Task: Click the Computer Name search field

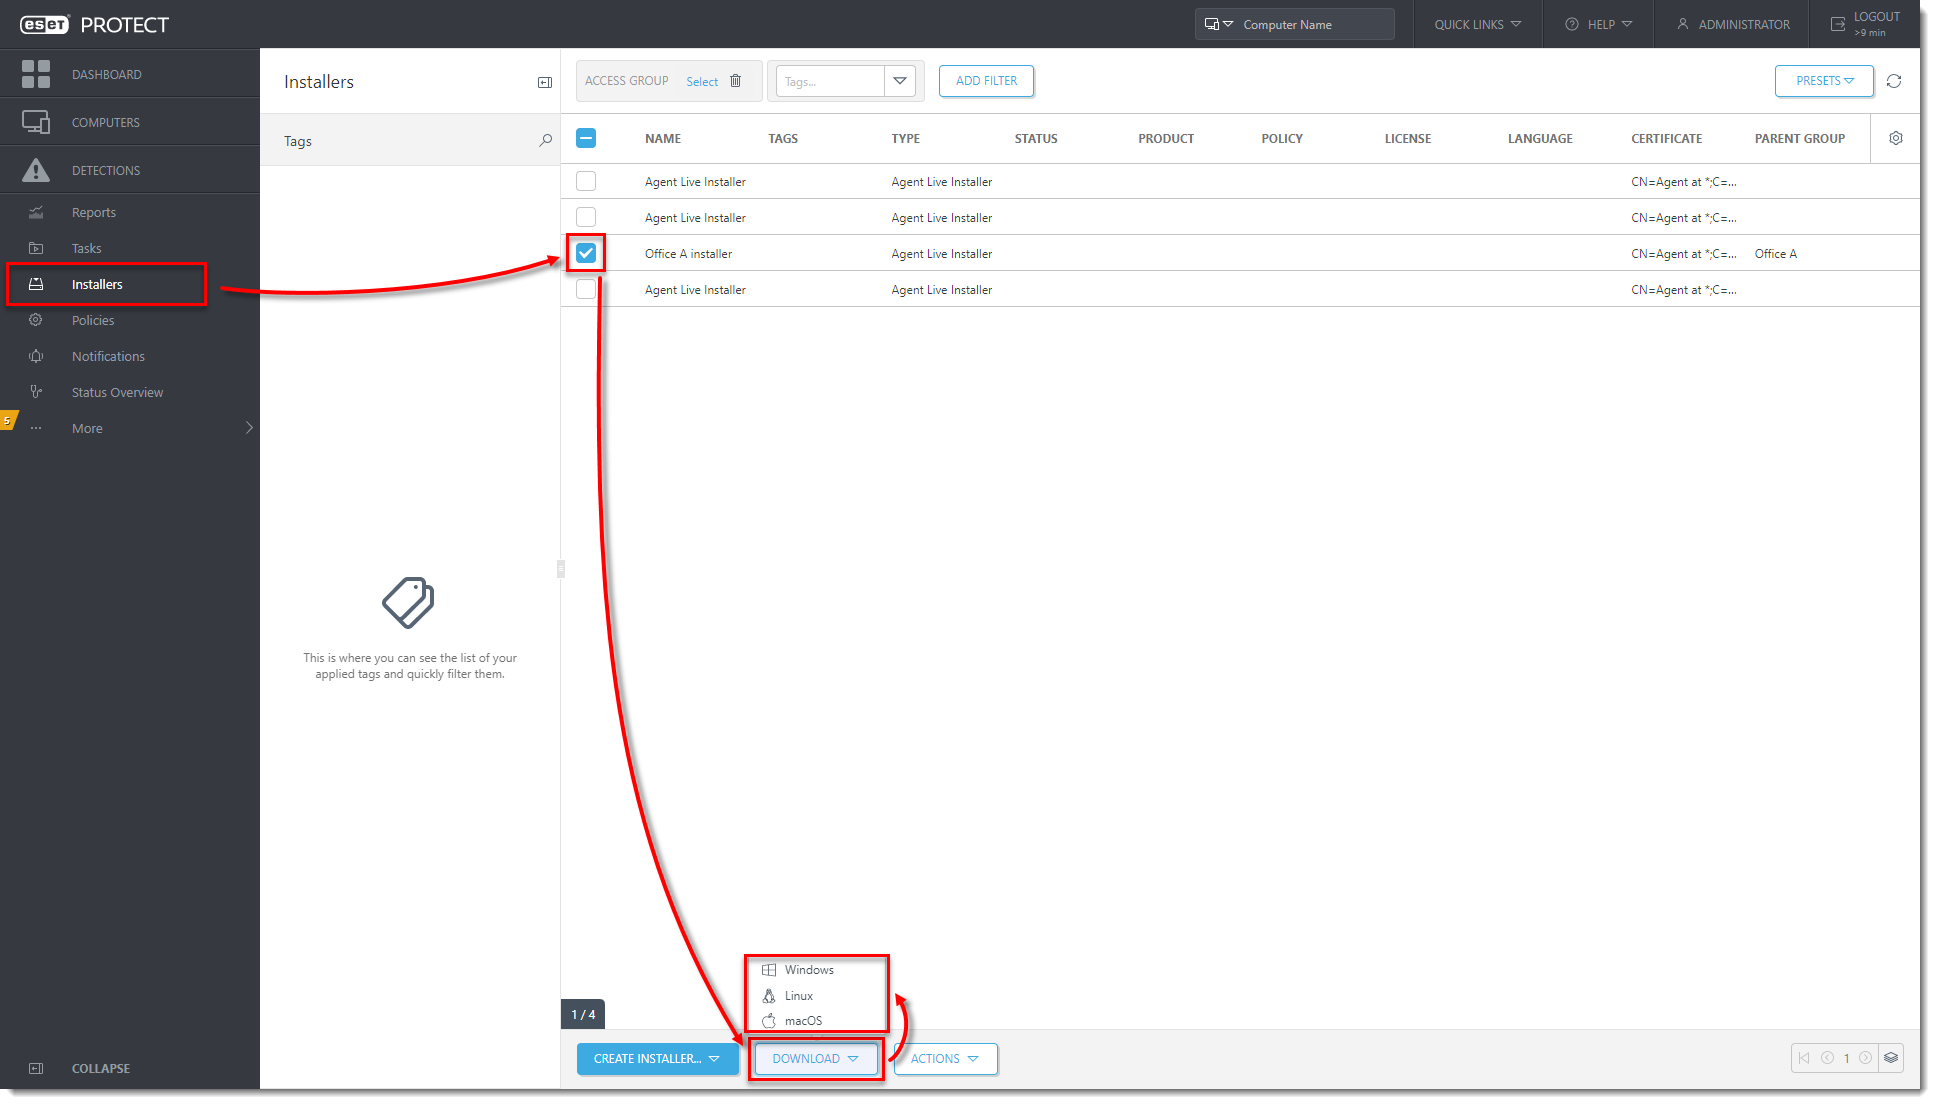Action: [x=1310, y=25]
